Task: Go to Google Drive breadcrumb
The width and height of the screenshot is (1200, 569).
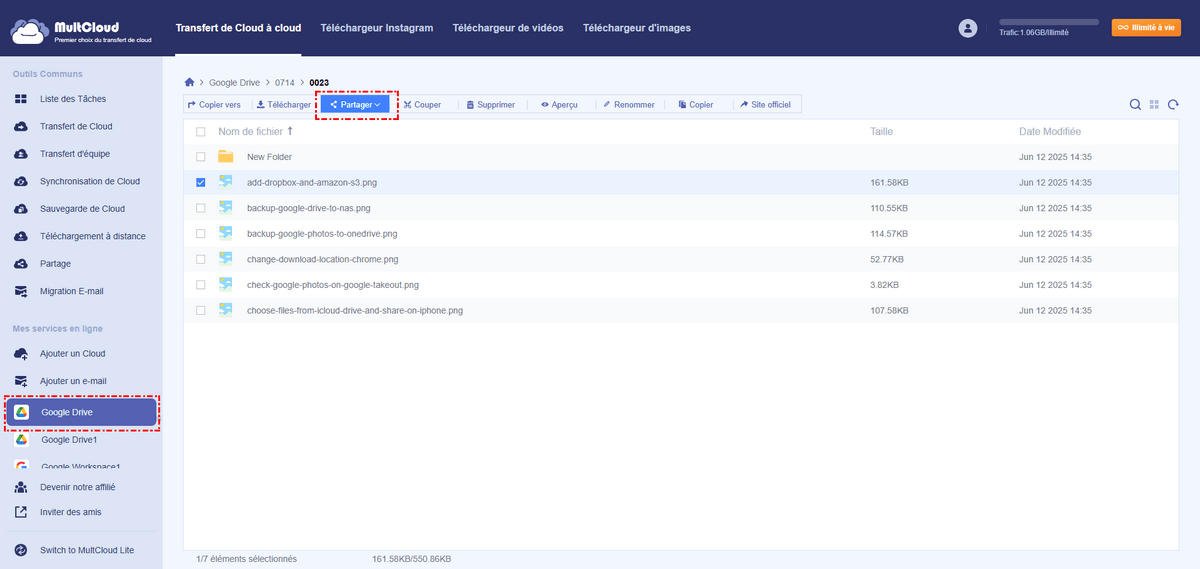Action: tap(234, 82)
